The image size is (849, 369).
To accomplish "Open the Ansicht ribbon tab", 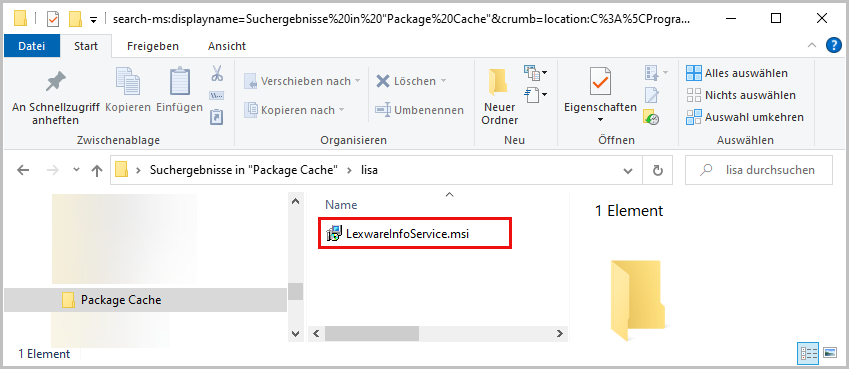I will 227,47.
